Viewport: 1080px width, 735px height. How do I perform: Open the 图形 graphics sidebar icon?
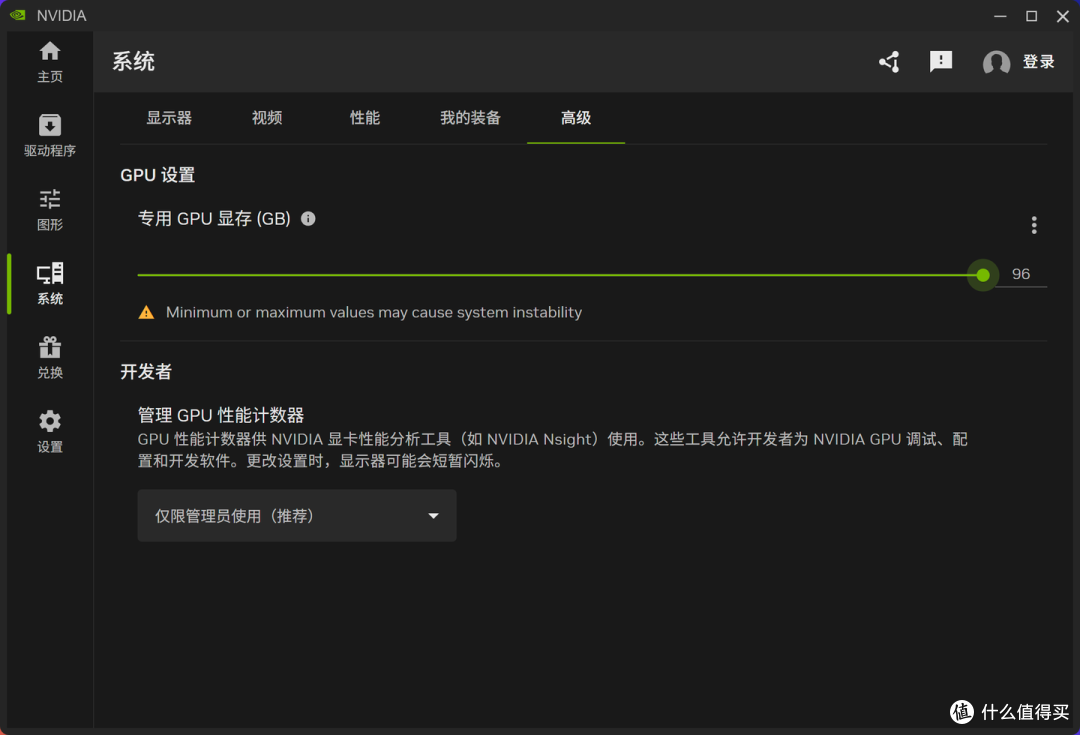(x=50, y=200)
